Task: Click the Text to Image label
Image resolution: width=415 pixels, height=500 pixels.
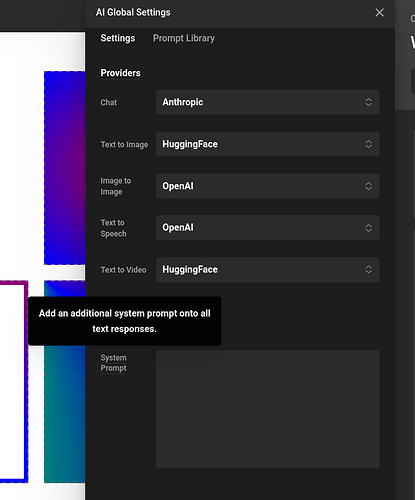Action: coord(124,144)
